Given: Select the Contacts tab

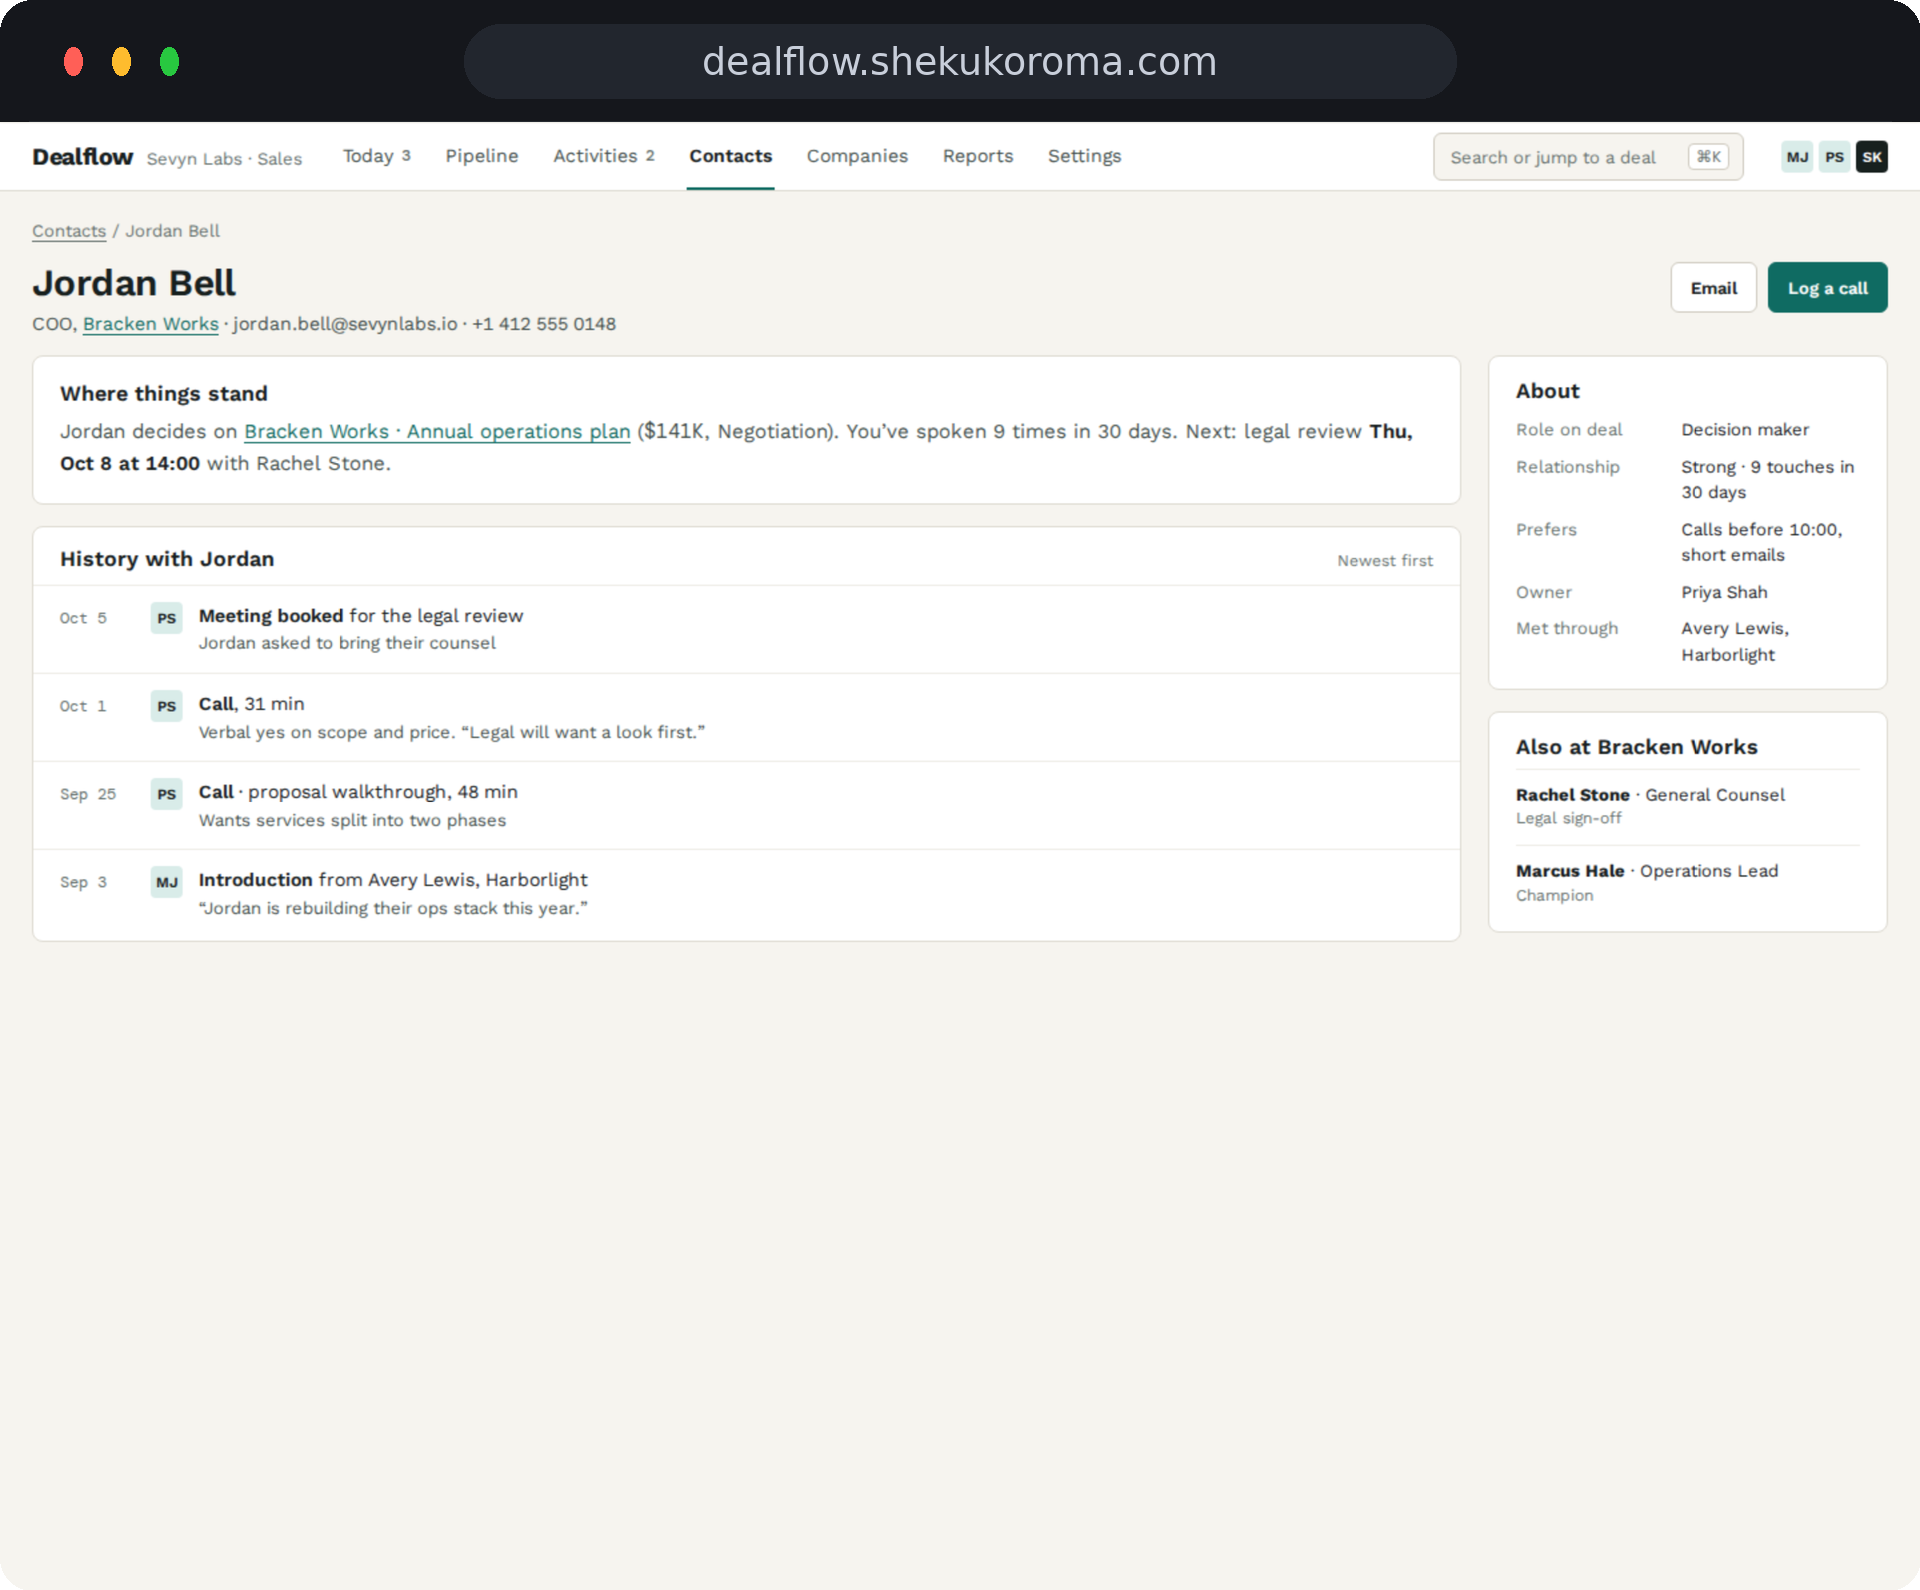Looking at the screenshot, I should (730, 156).
